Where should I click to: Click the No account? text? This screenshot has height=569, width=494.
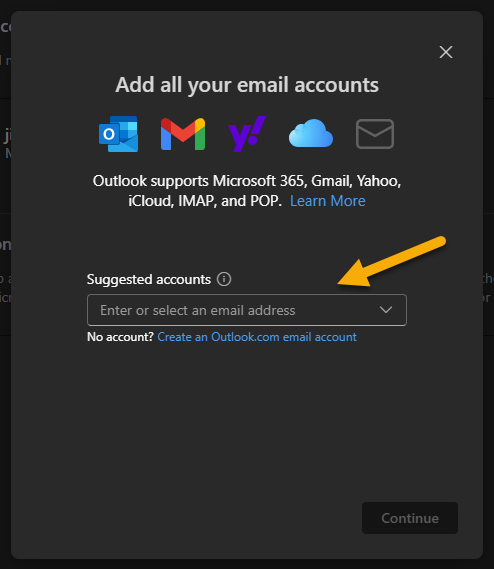click(121, 337)
